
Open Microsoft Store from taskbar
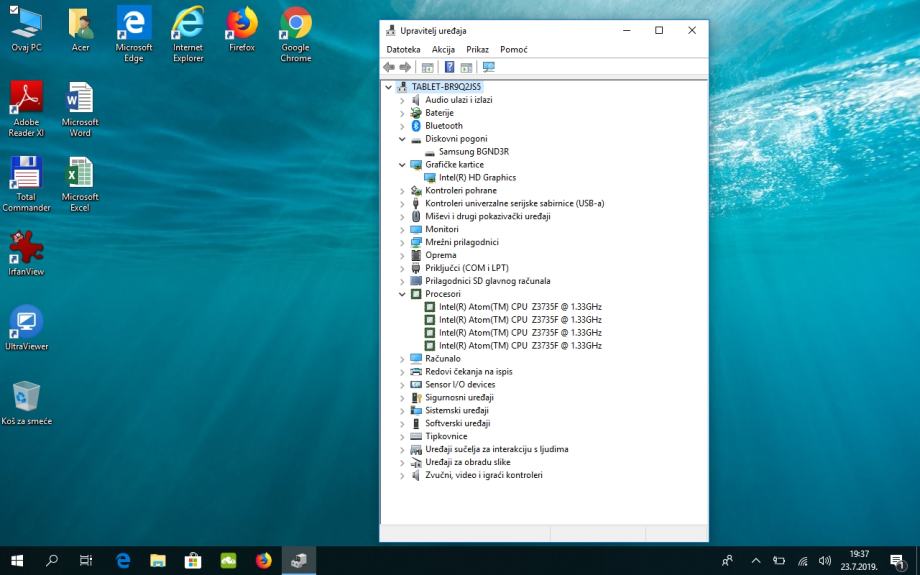pos(194,561)
